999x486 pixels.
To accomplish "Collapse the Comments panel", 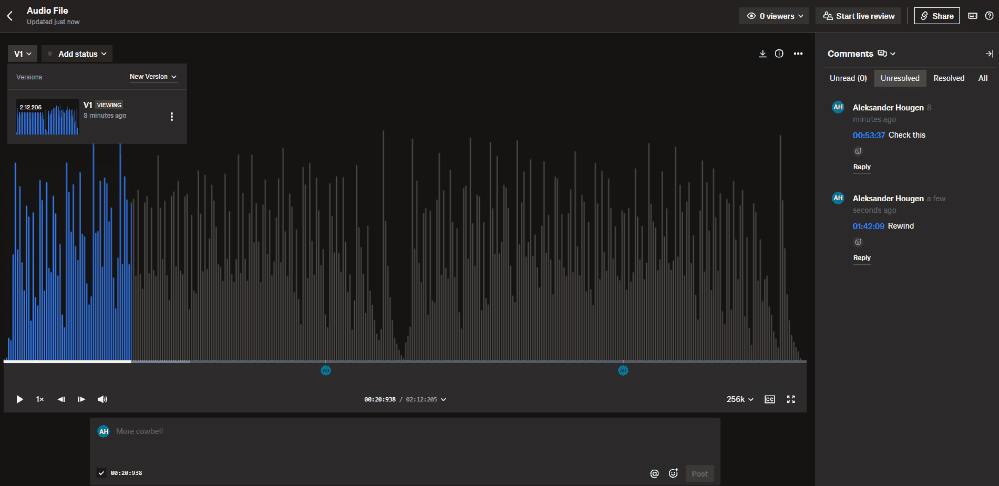I will click(x=988, y=54).
